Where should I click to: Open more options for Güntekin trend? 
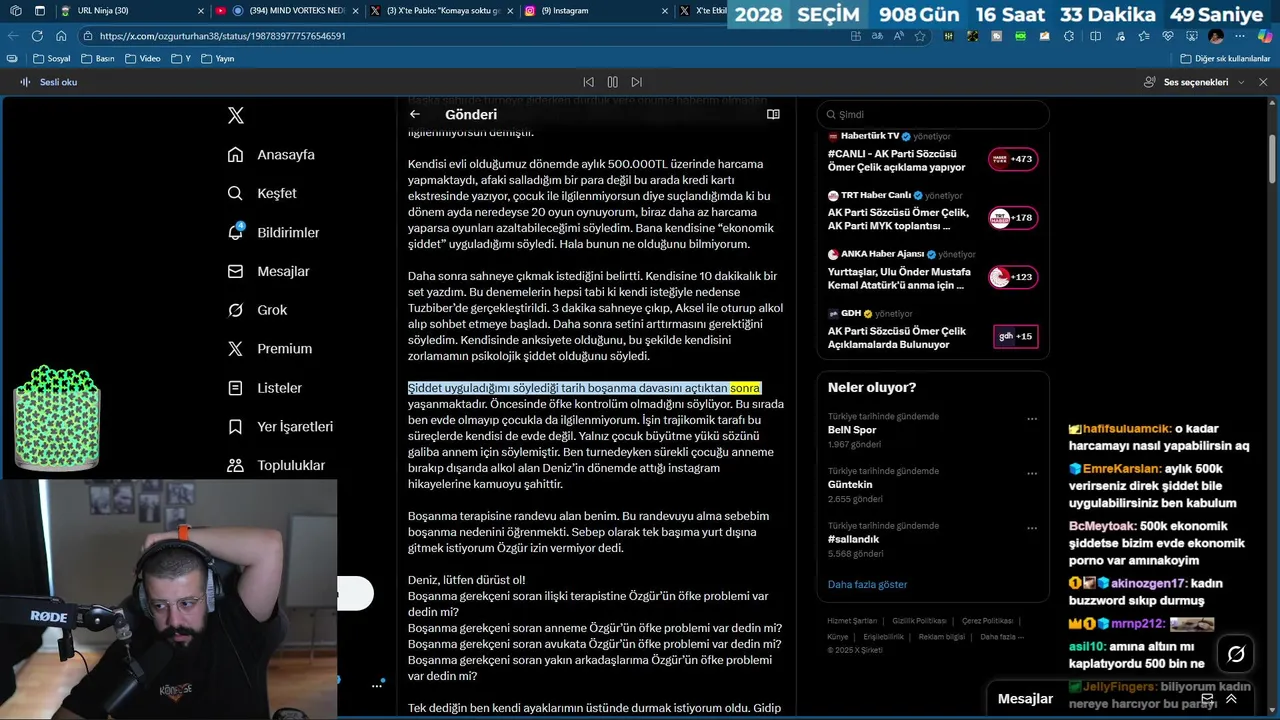coord(1032,473)
